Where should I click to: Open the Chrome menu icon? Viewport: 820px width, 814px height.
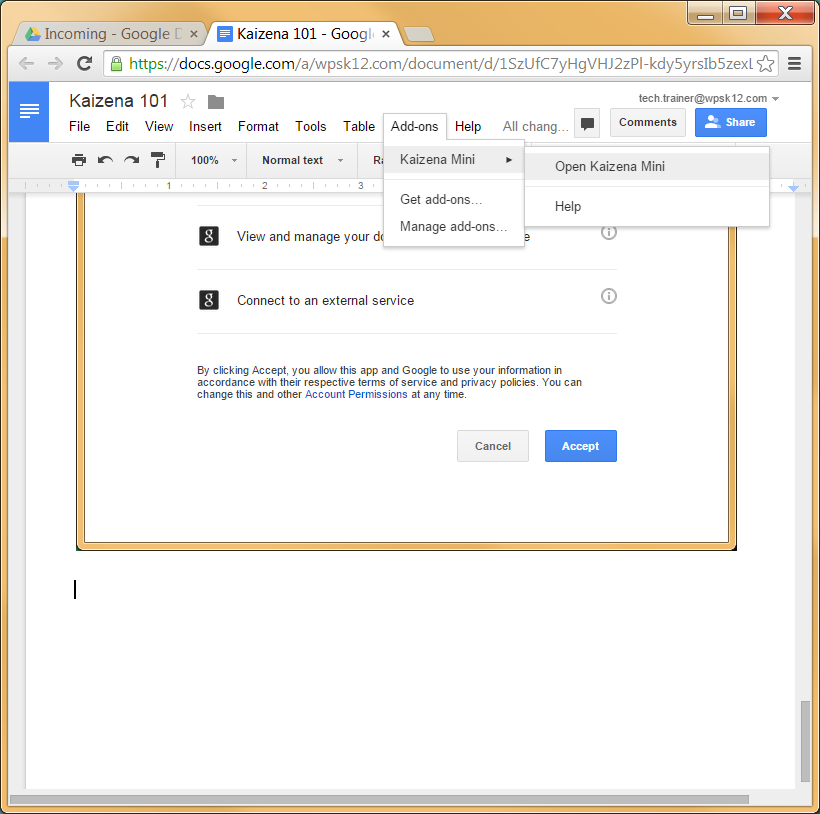click(794, 64)
